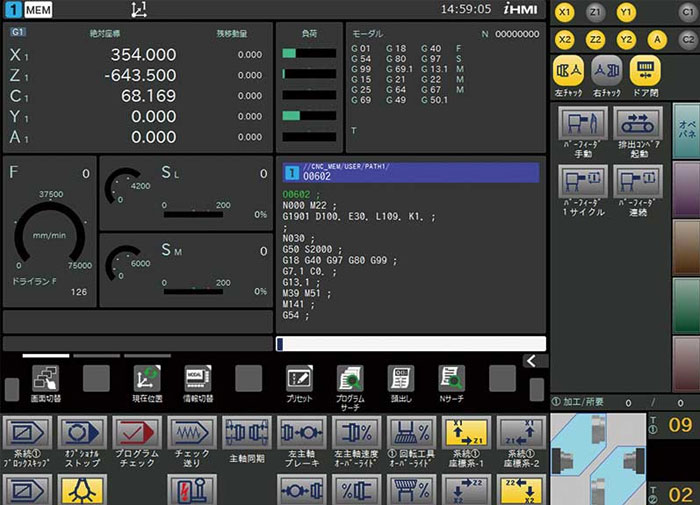Switch to the second function page indicator
This screenshot has width=700, height=505.
[97, 356]
